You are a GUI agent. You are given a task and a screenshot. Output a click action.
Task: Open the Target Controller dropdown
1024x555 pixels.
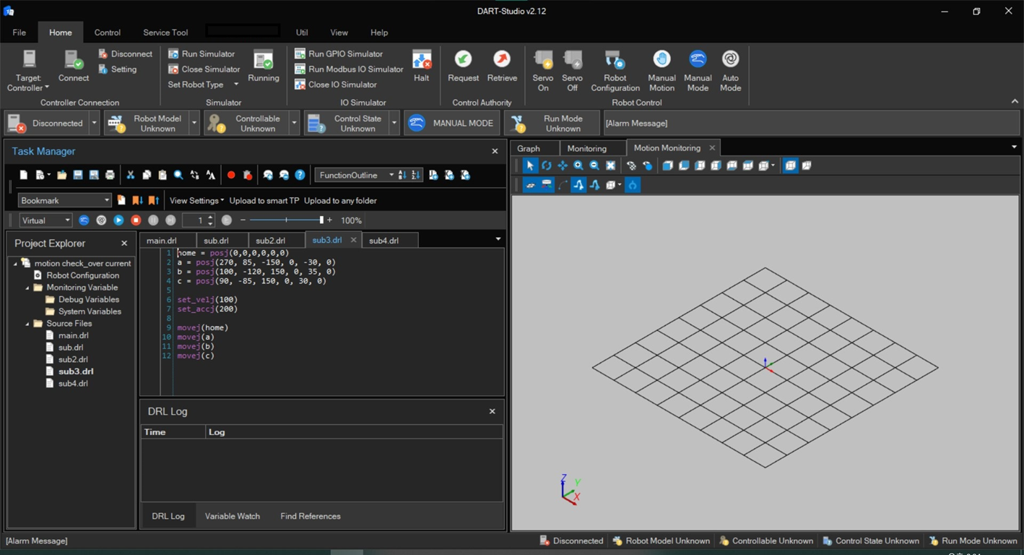click(27, 71)
